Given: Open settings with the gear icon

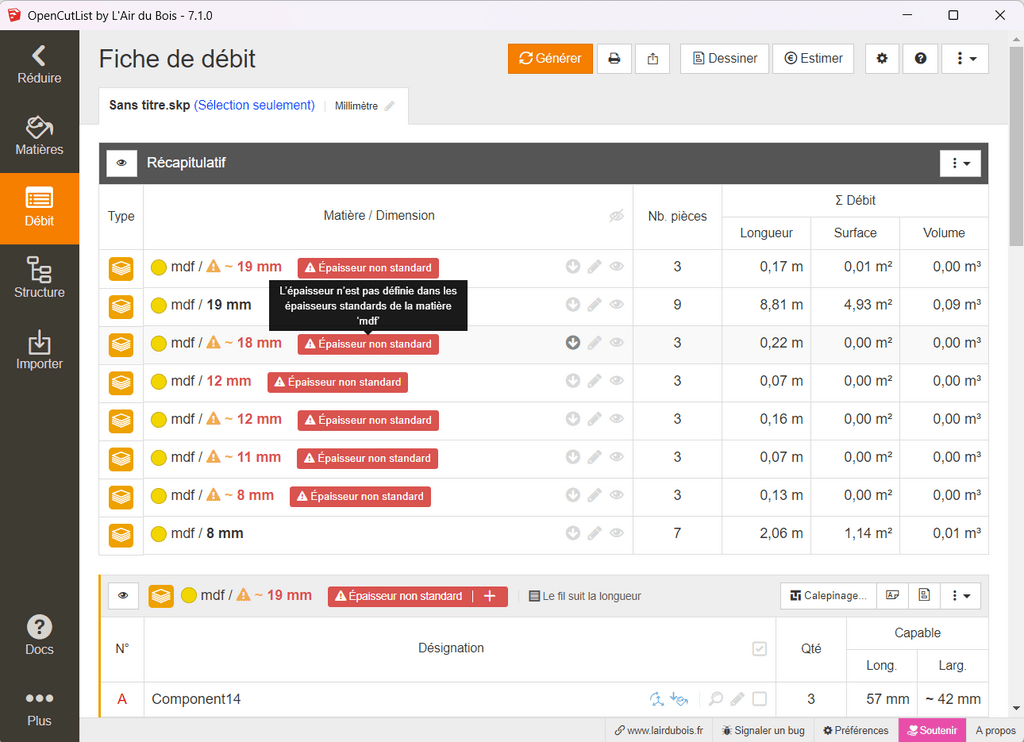Looking at the screenshot, I should click(882, 59).
